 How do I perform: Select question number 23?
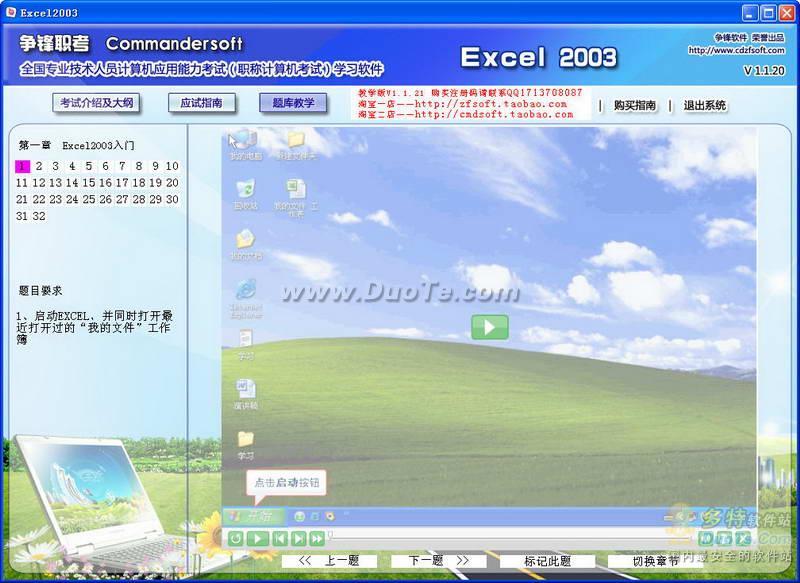(56, 199)
